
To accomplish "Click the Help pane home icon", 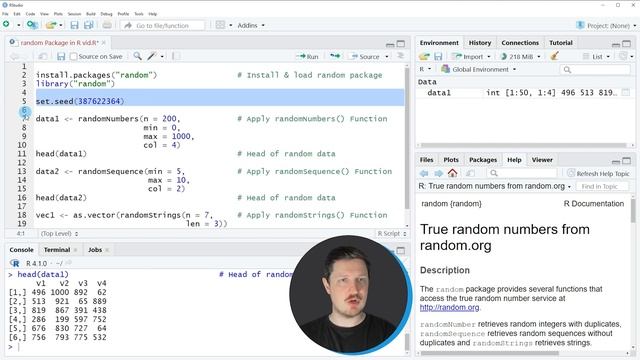I will [452, 173].
